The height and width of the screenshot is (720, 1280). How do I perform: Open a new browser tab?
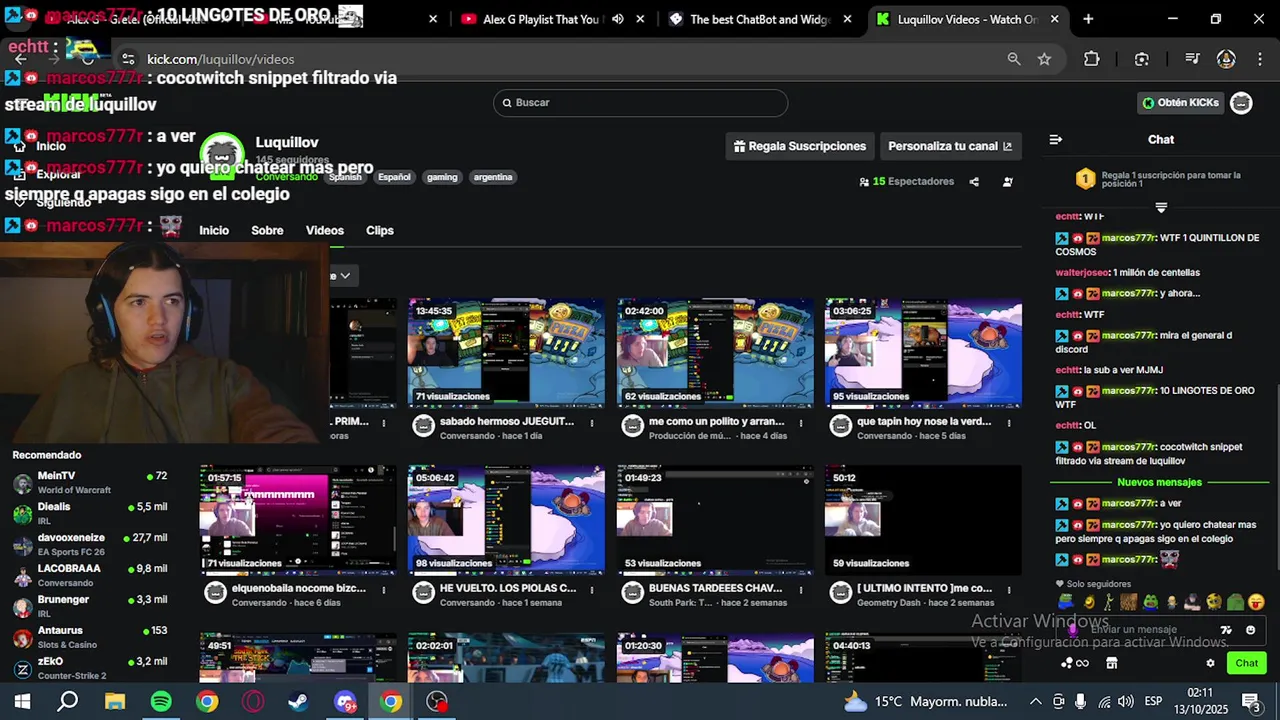pos(1088,19)
